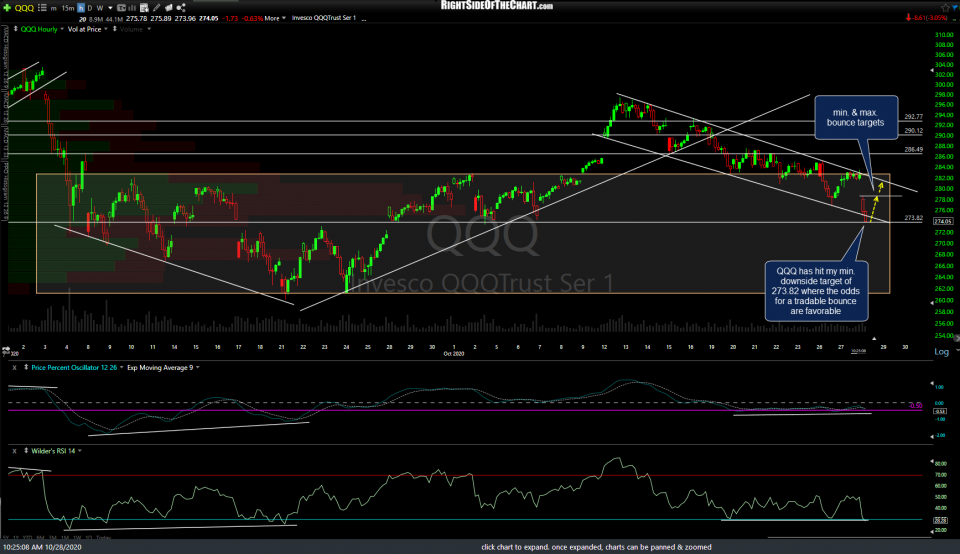The image size is (960, 554).
Task: Click the small triangle marker below the price scale
Action: [874, 338]
